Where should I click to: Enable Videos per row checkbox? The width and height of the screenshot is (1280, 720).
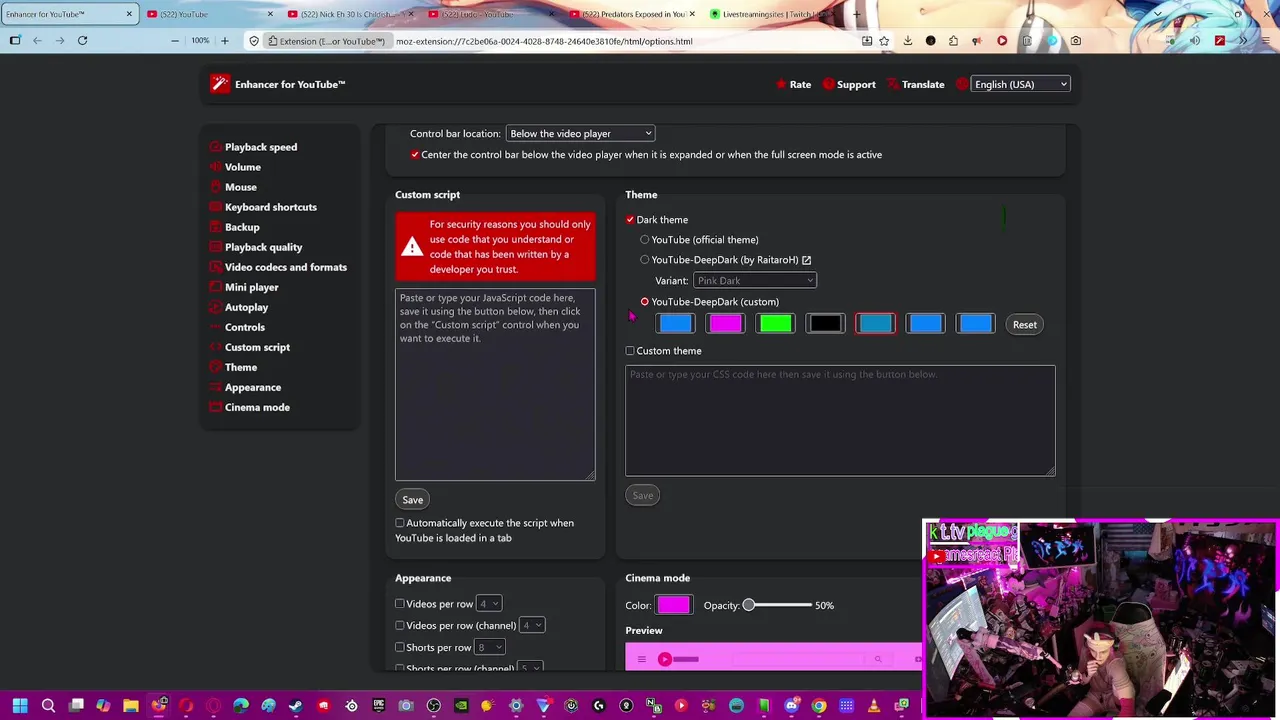pyautogui.click(x=400, y=604)
